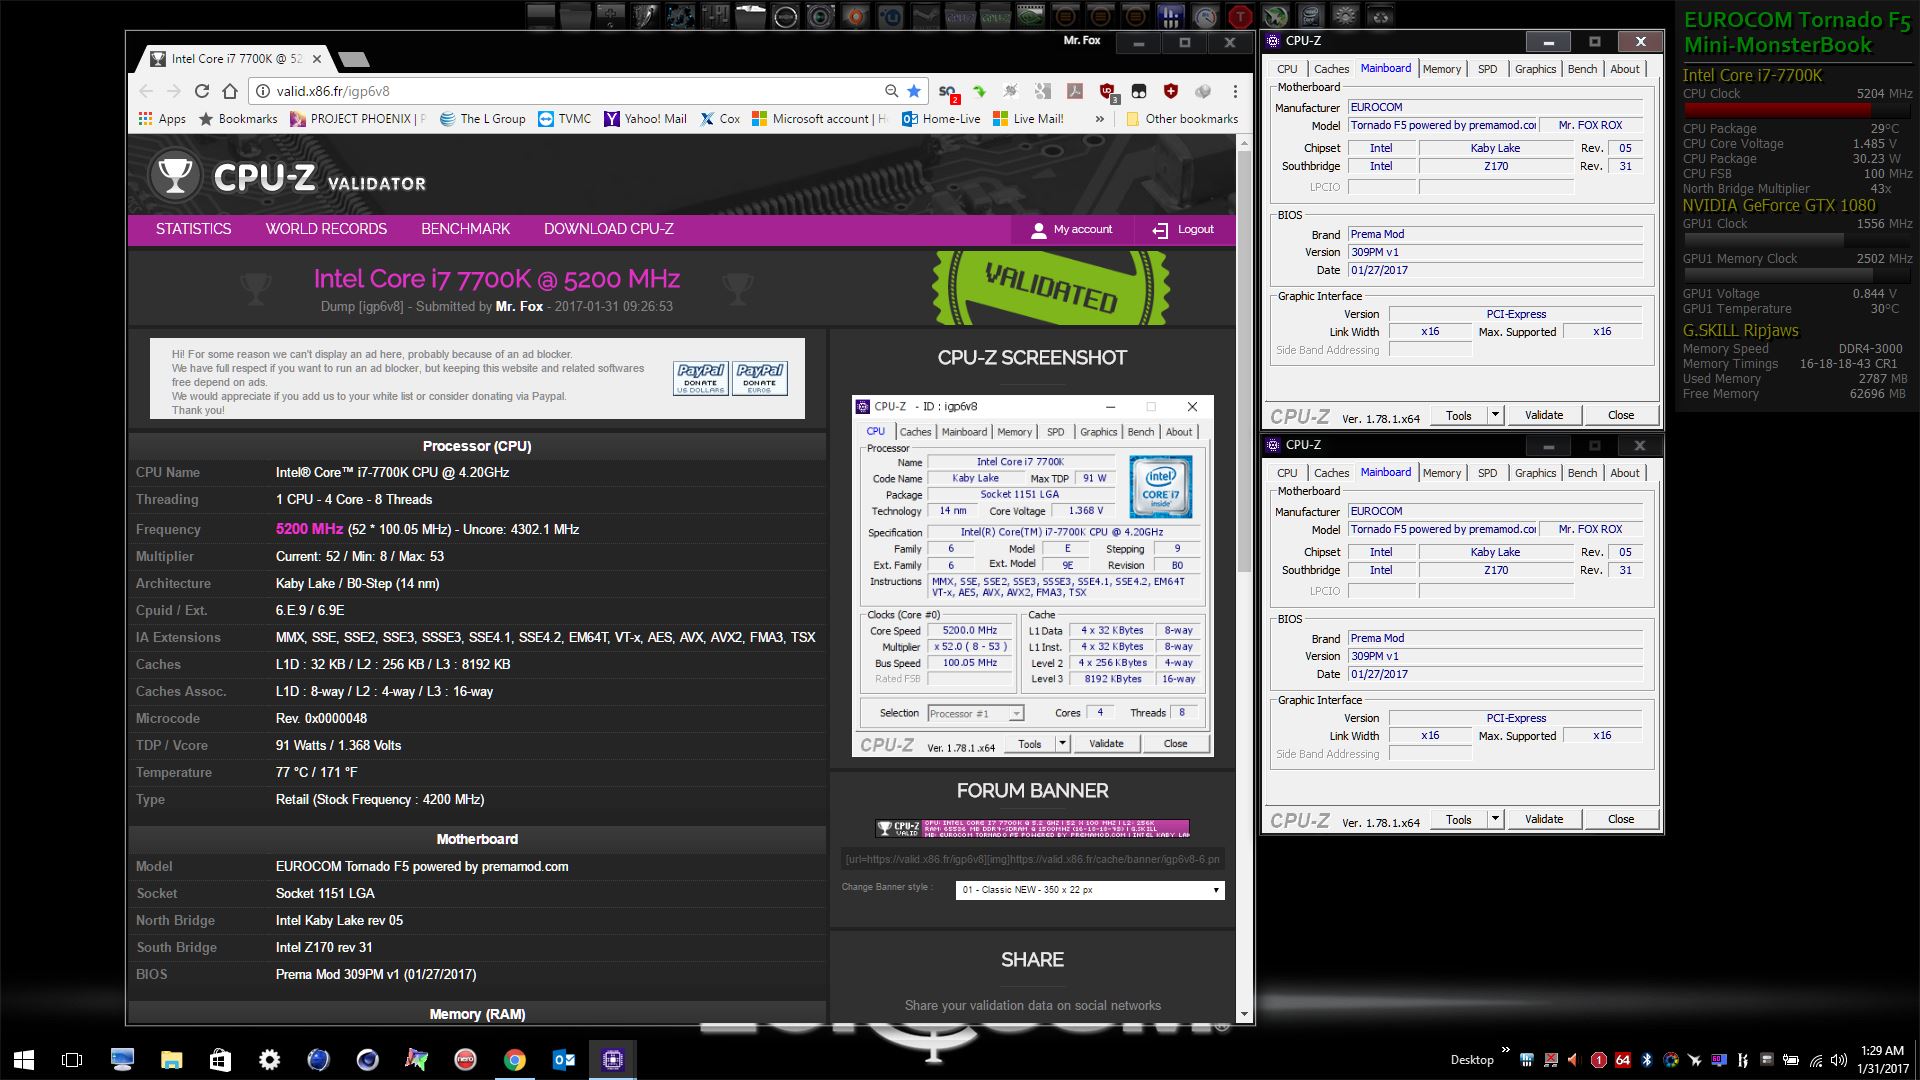Switch to Memory tab in top CPU-Z window
This screenshot has height=1080, width=1920.
coord(1441,69)
